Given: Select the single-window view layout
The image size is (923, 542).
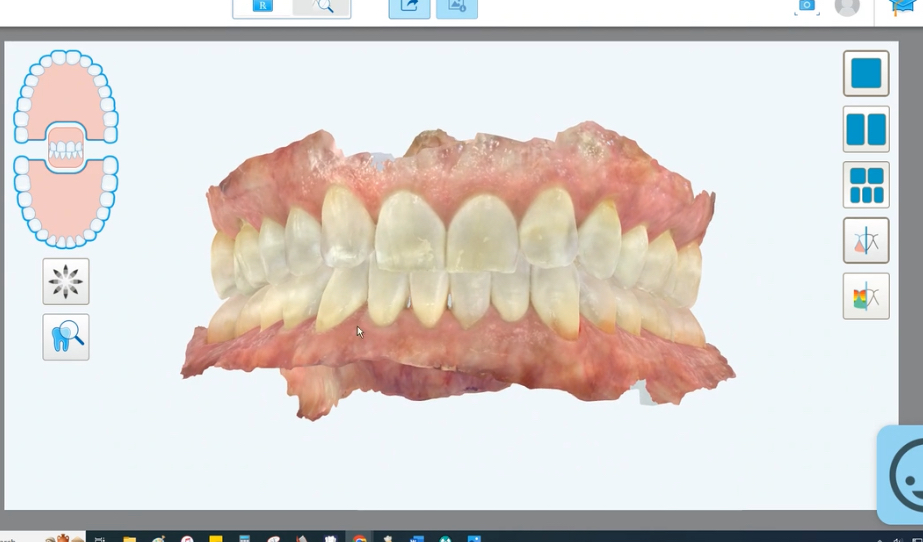Looking at the screenshot, I should pos(866,74).
